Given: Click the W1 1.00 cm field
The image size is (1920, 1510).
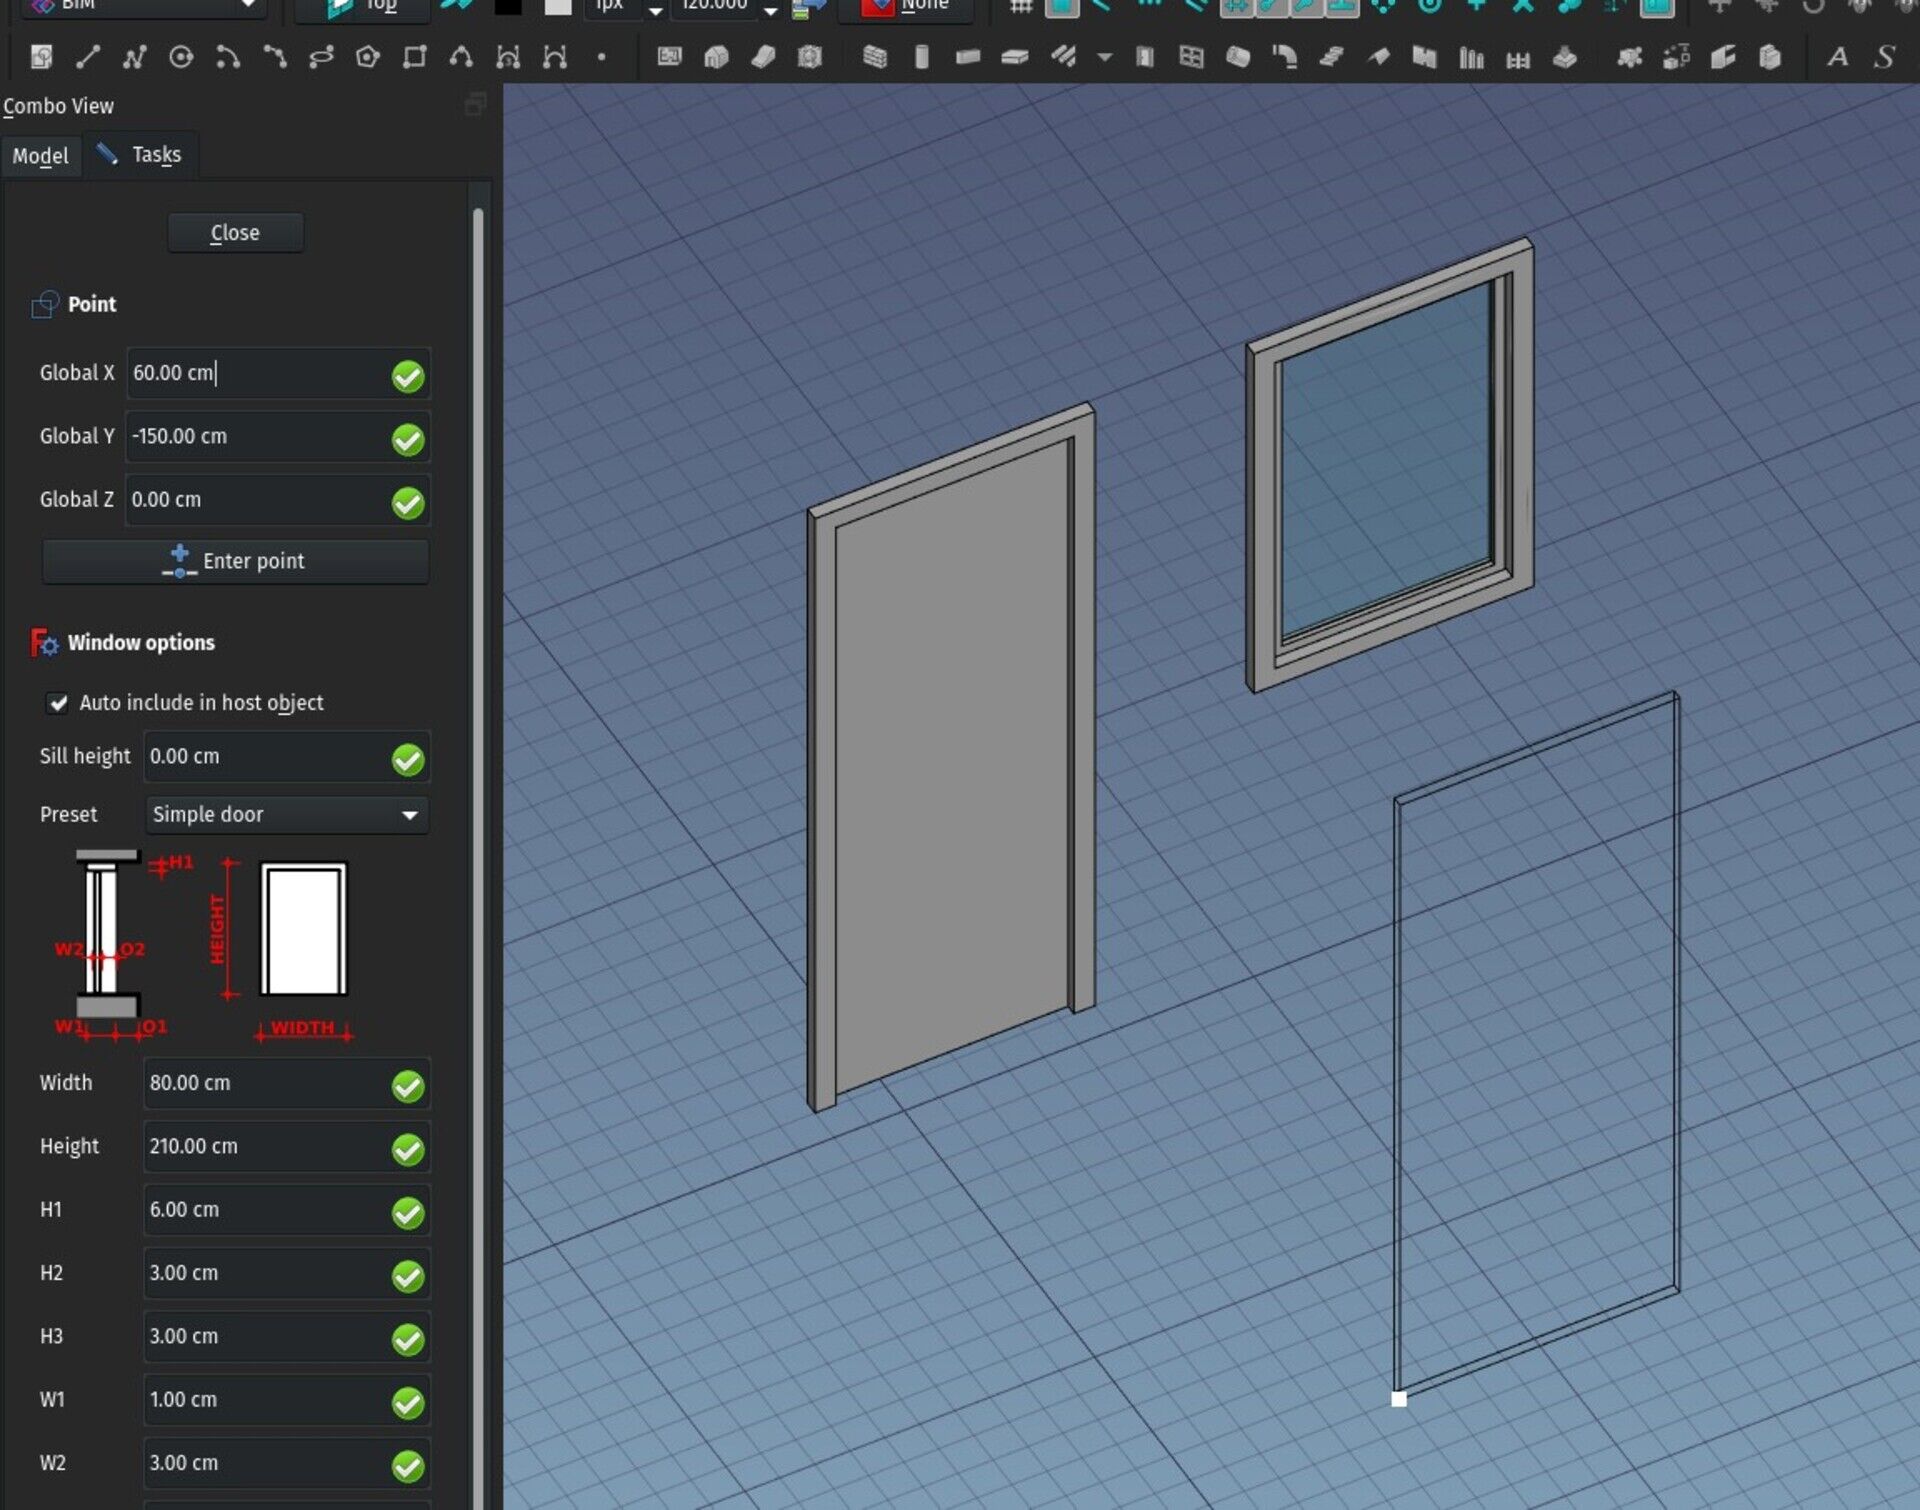Looking at the screenshot, I should (x=287, y=1400).
